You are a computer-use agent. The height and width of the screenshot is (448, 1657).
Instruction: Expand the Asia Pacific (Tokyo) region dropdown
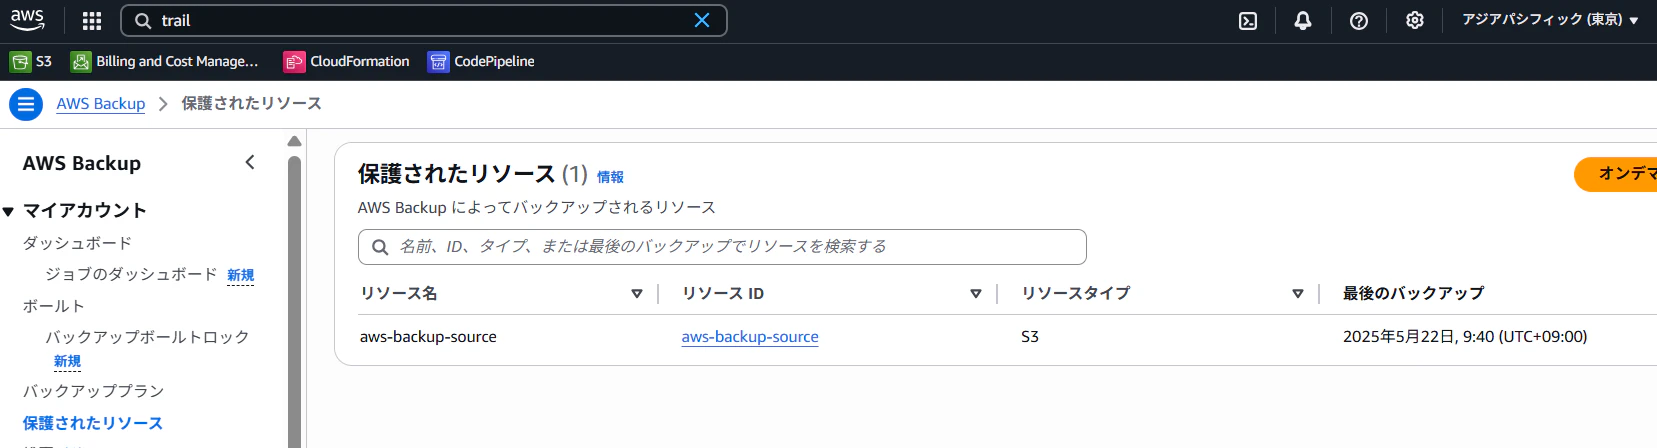(x=1550, y=20)
